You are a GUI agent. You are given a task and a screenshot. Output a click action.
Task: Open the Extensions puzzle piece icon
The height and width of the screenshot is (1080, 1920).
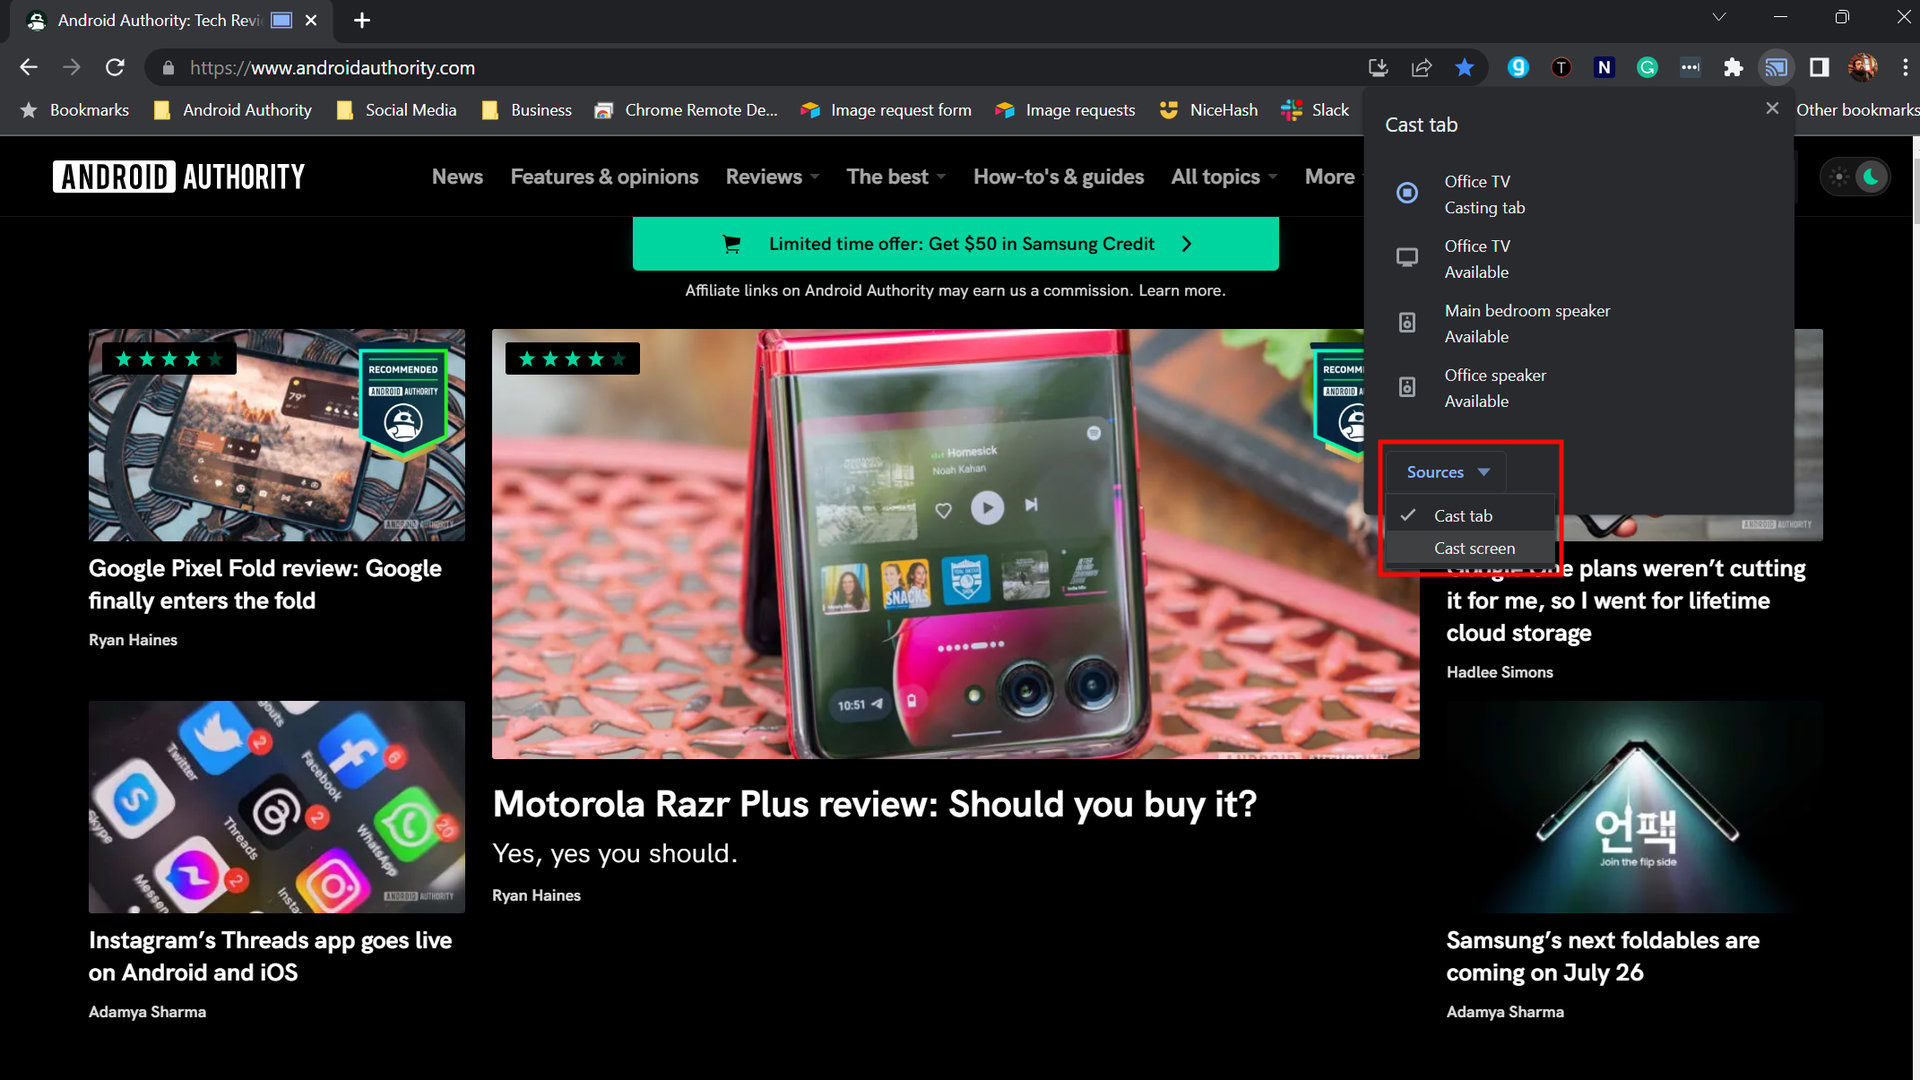pos(1733,68)
